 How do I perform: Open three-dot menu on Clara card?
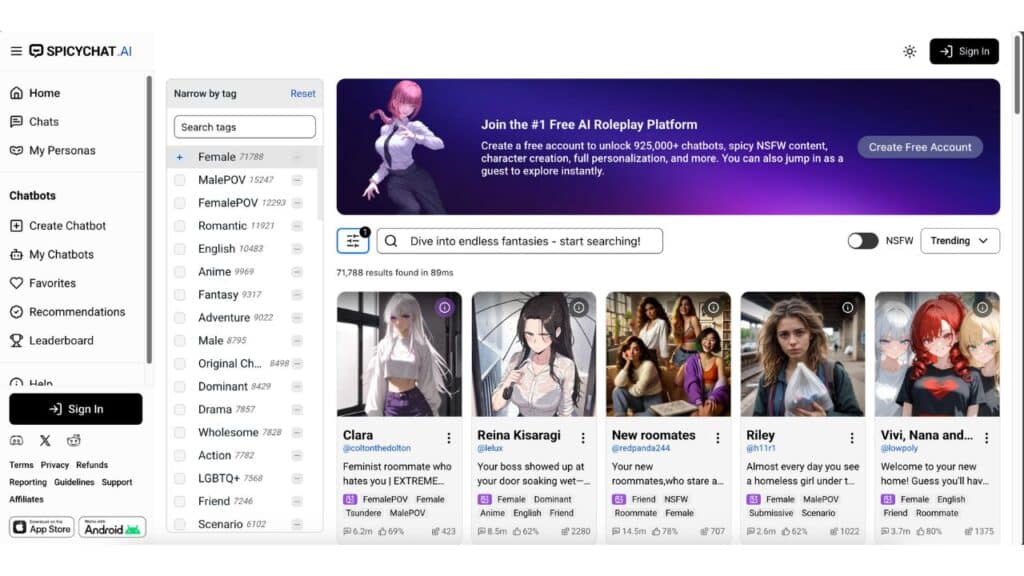[x=449, y=438]
